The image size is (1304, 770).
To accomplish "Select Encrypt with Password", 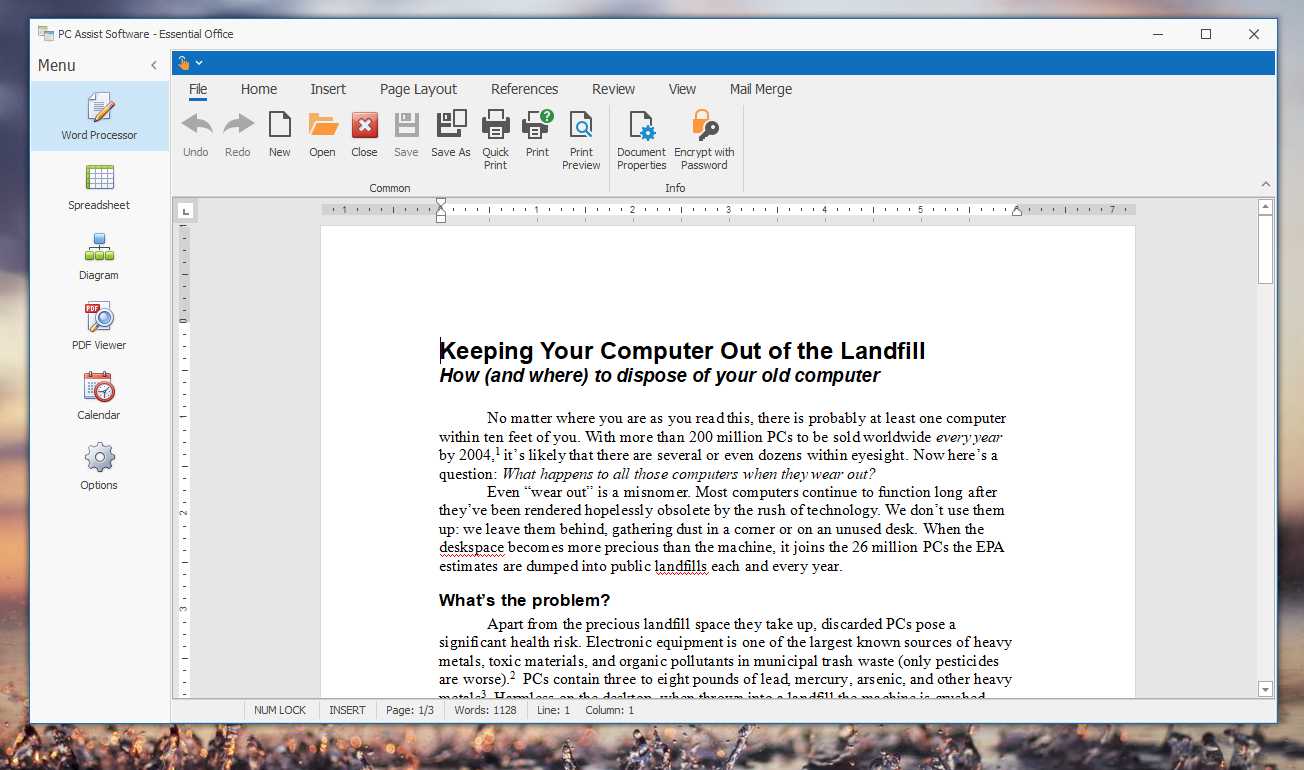I will click(x=705, y=140).
